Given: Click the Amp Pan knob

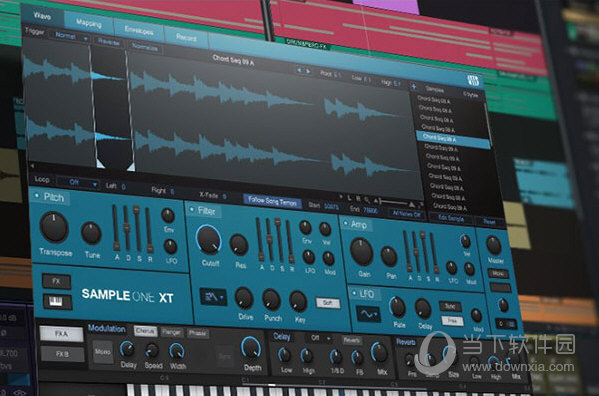Looking at the screenshot, I should click(x=389, y=257).
